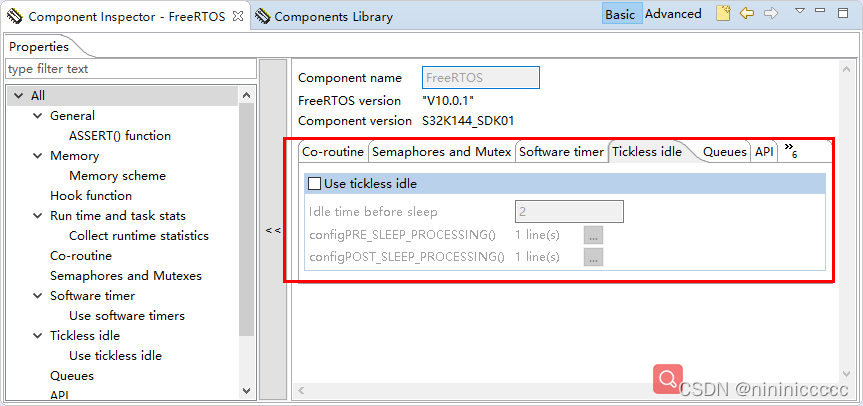Click the Components Library tab icon

pyautogui.click(x=263, y=16)
